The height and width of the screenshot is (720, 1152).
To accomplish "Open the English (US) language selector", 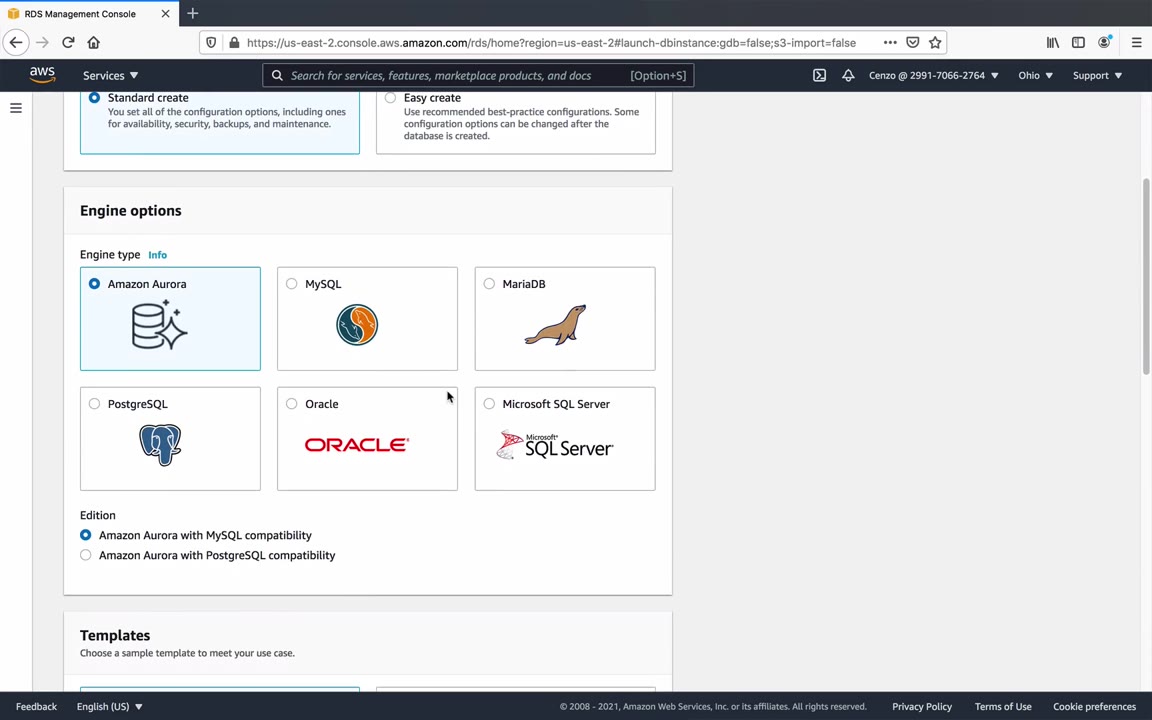I will pyautogui.click(x=109, y=706).
